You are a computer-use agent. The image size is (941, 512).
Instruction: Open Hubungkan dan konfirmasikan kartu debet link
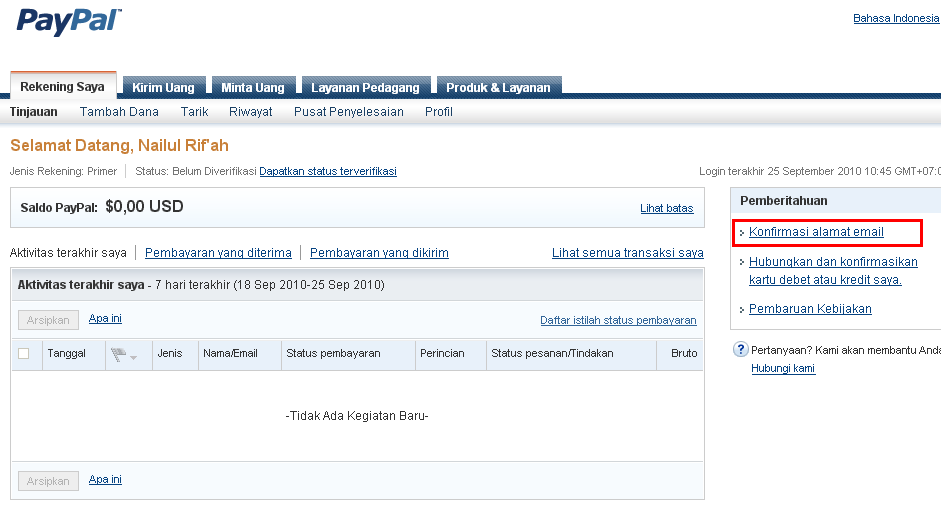(x=833, y=271)
